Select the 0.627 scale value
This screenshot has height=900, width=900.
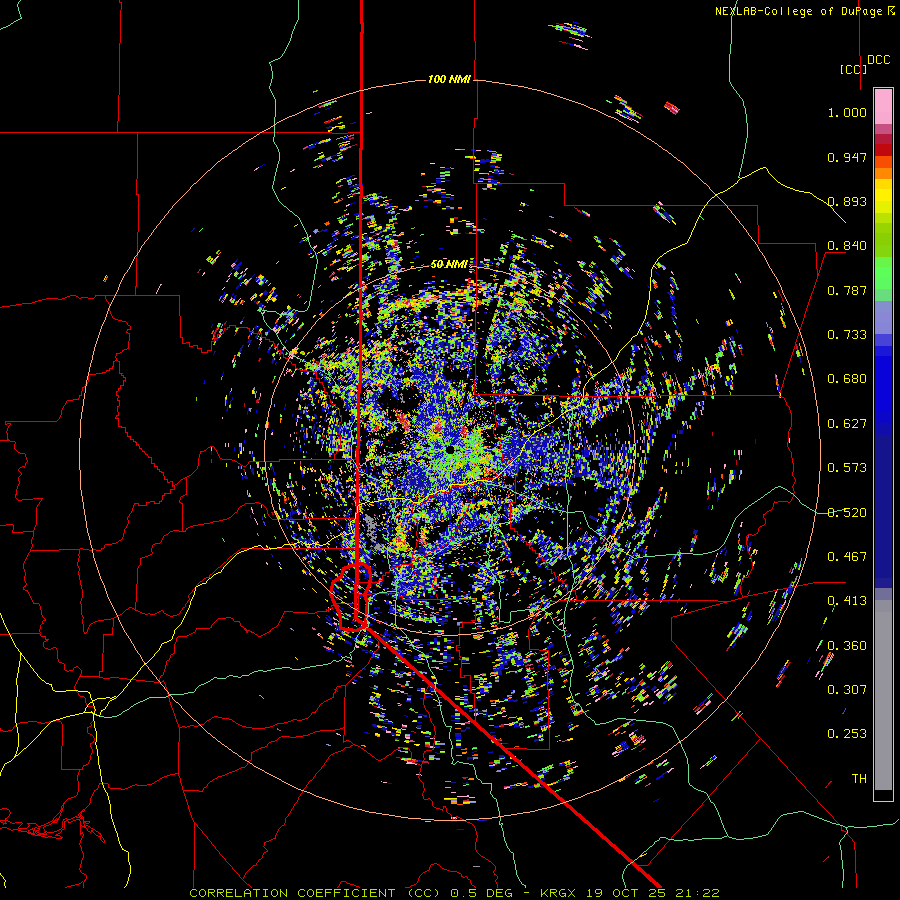tap(847, 424)
